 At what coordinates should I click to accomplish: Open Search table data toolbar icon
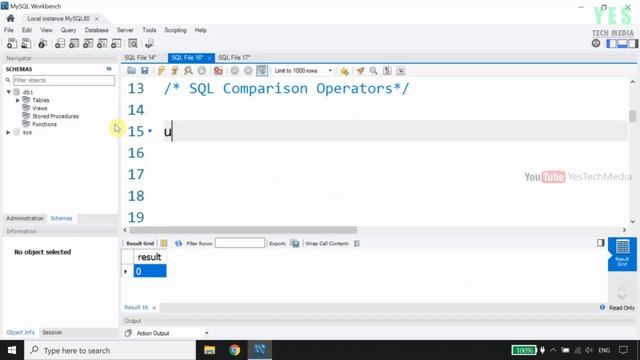coord(133,43)
